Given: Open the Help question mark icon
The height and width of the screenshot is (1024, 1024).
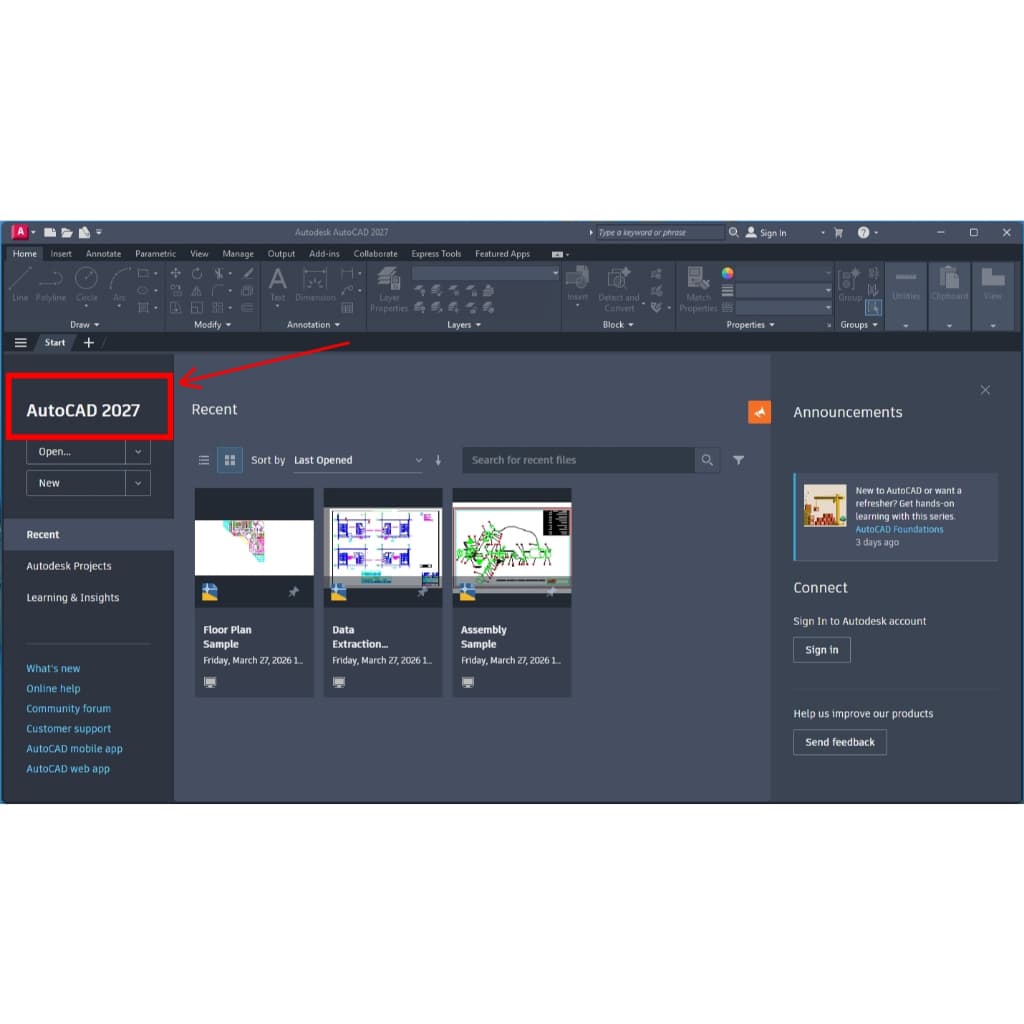Looking at the screenshot, I should point(863,232).
